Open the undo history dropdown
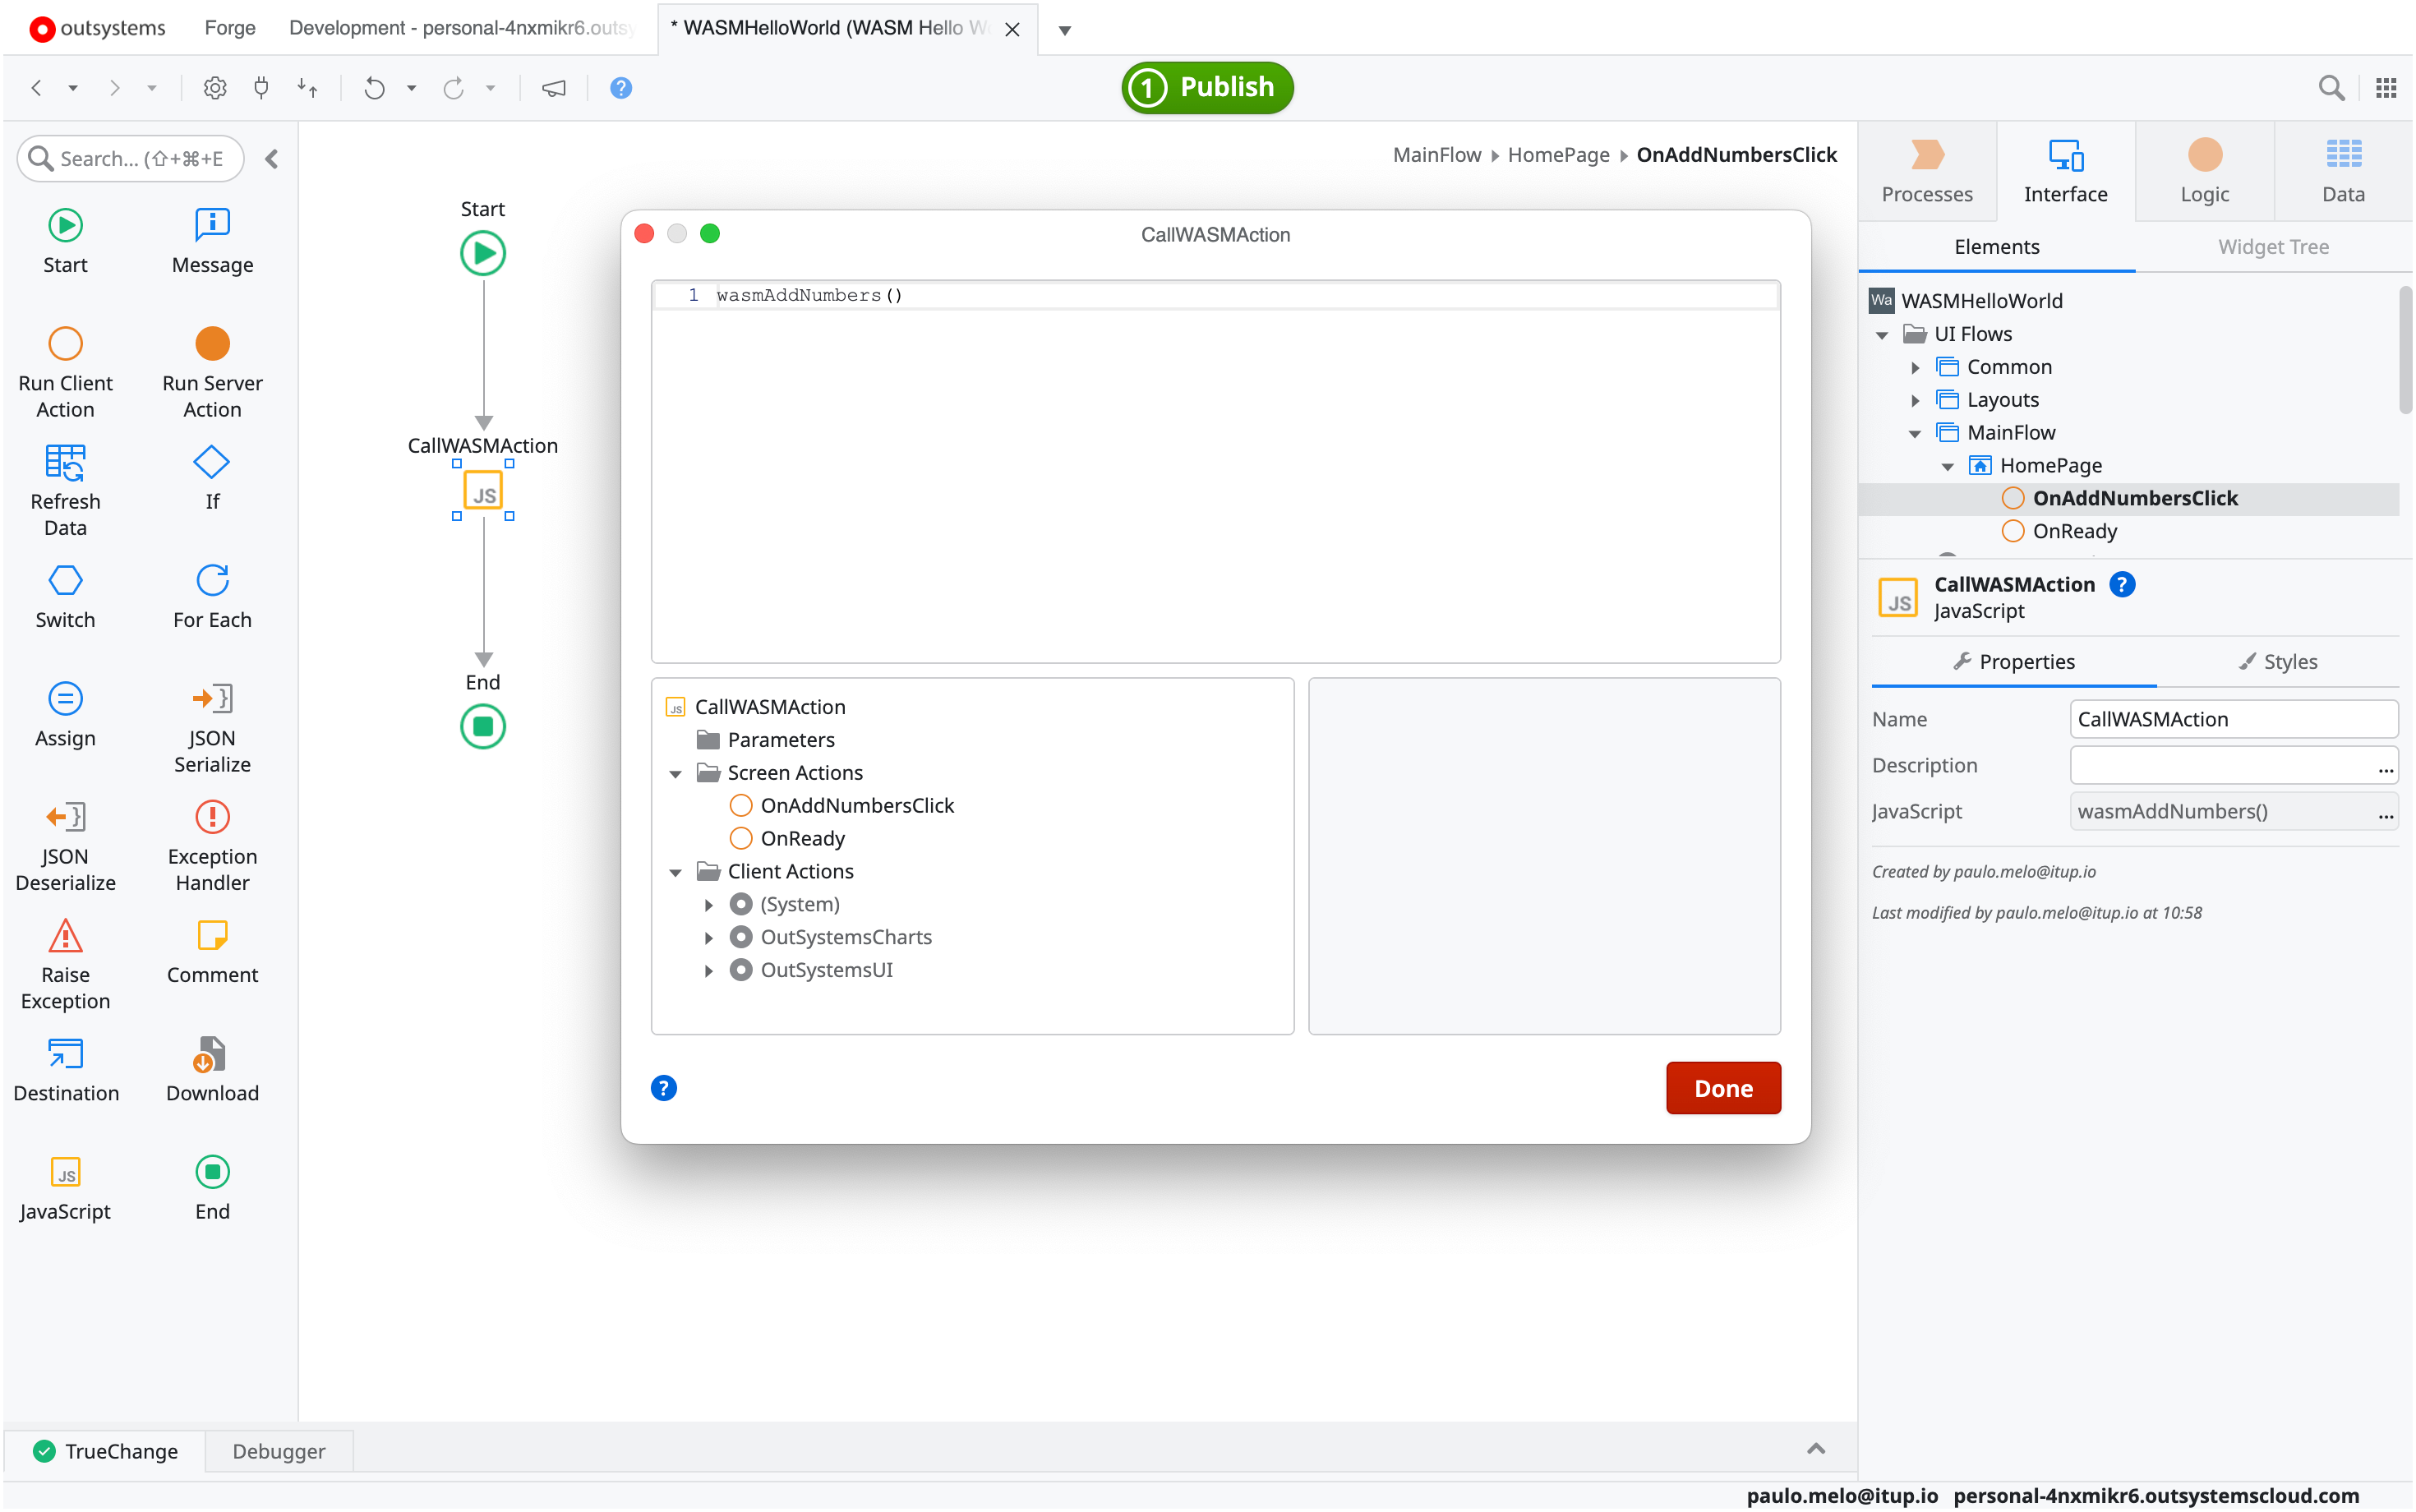 [411, 88]
